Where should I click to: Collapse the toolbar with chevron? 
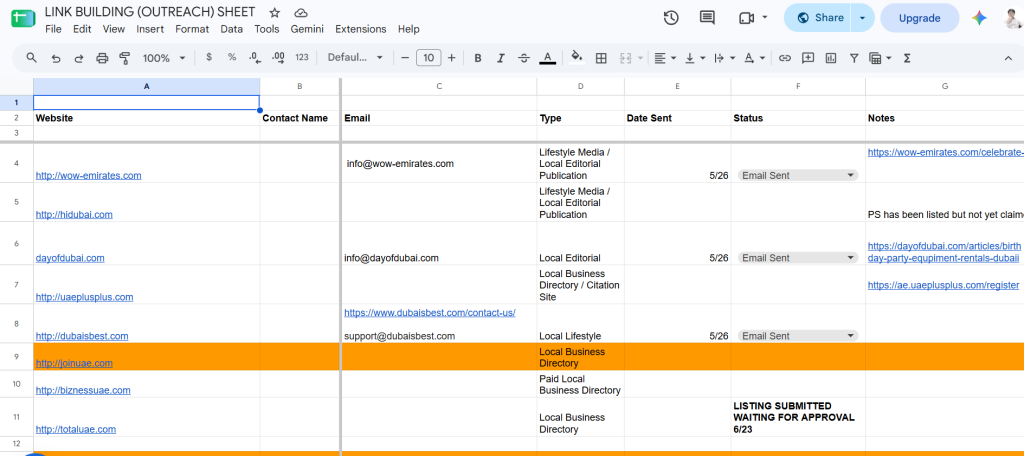[x=1008, y=58]
